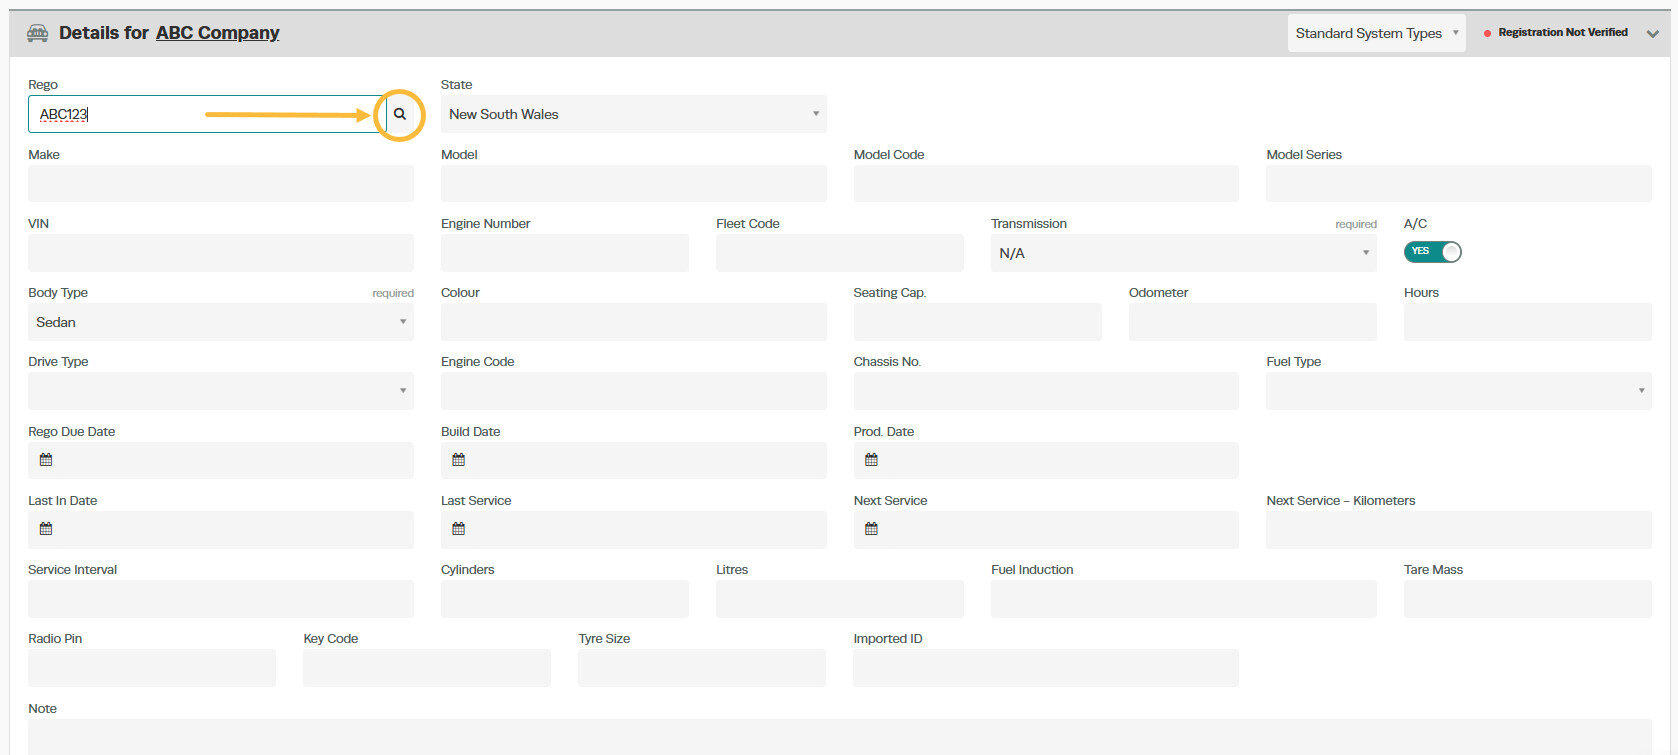Viewport: 1678px width, 755px height.
Task: Click the Service Interval input field
Action: pos(221,599)
